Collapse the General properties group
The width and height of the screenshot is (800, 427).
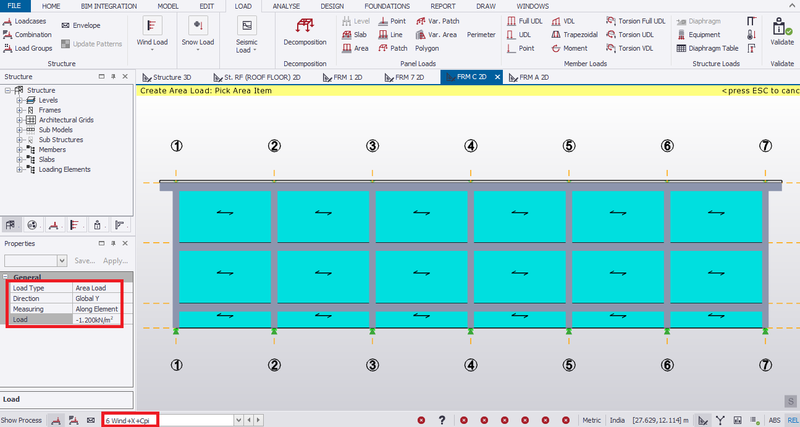tap(6, 278)
